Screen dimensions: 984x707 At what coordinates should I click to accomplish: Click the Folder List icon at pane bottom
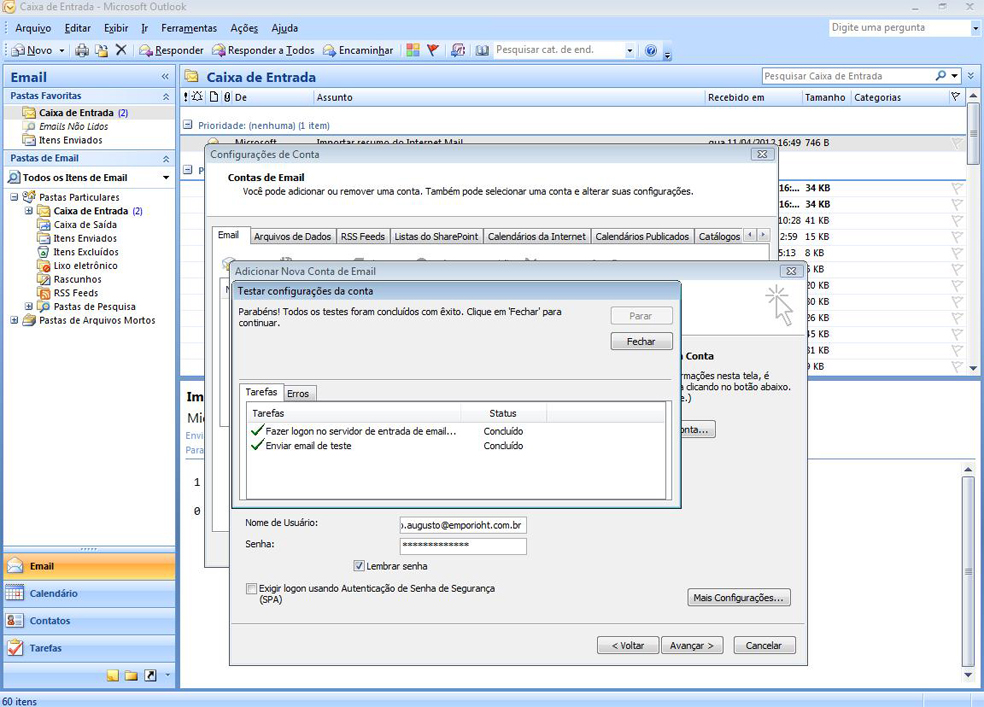131,676
